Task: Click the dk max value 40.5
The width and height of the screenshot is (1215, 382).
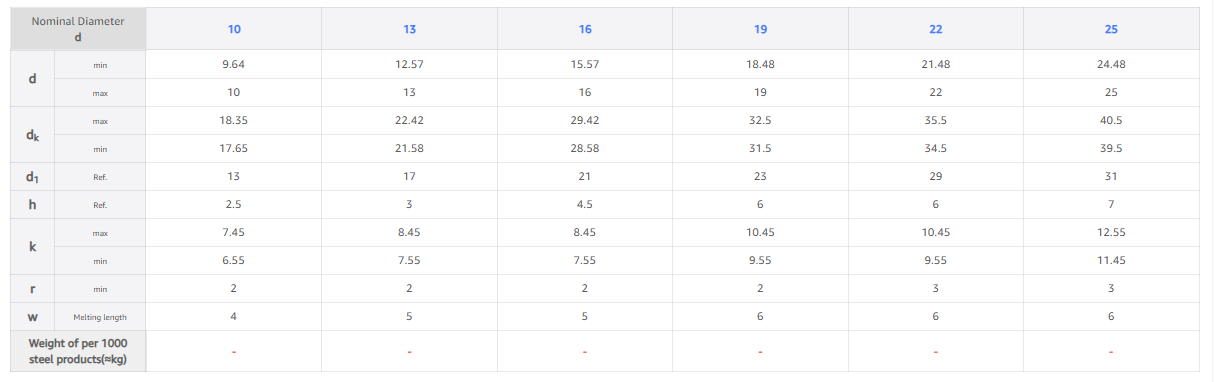Action: point(1111,120)
